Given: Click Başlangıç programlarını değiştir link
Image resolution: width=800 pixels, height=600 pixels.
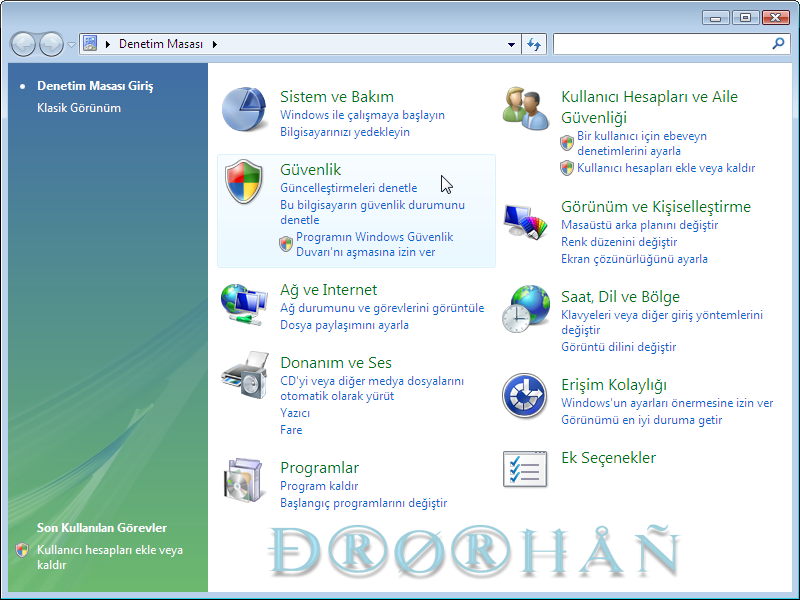Looking at the screenshot, I should pyautogui.click(x=363, y=503).
